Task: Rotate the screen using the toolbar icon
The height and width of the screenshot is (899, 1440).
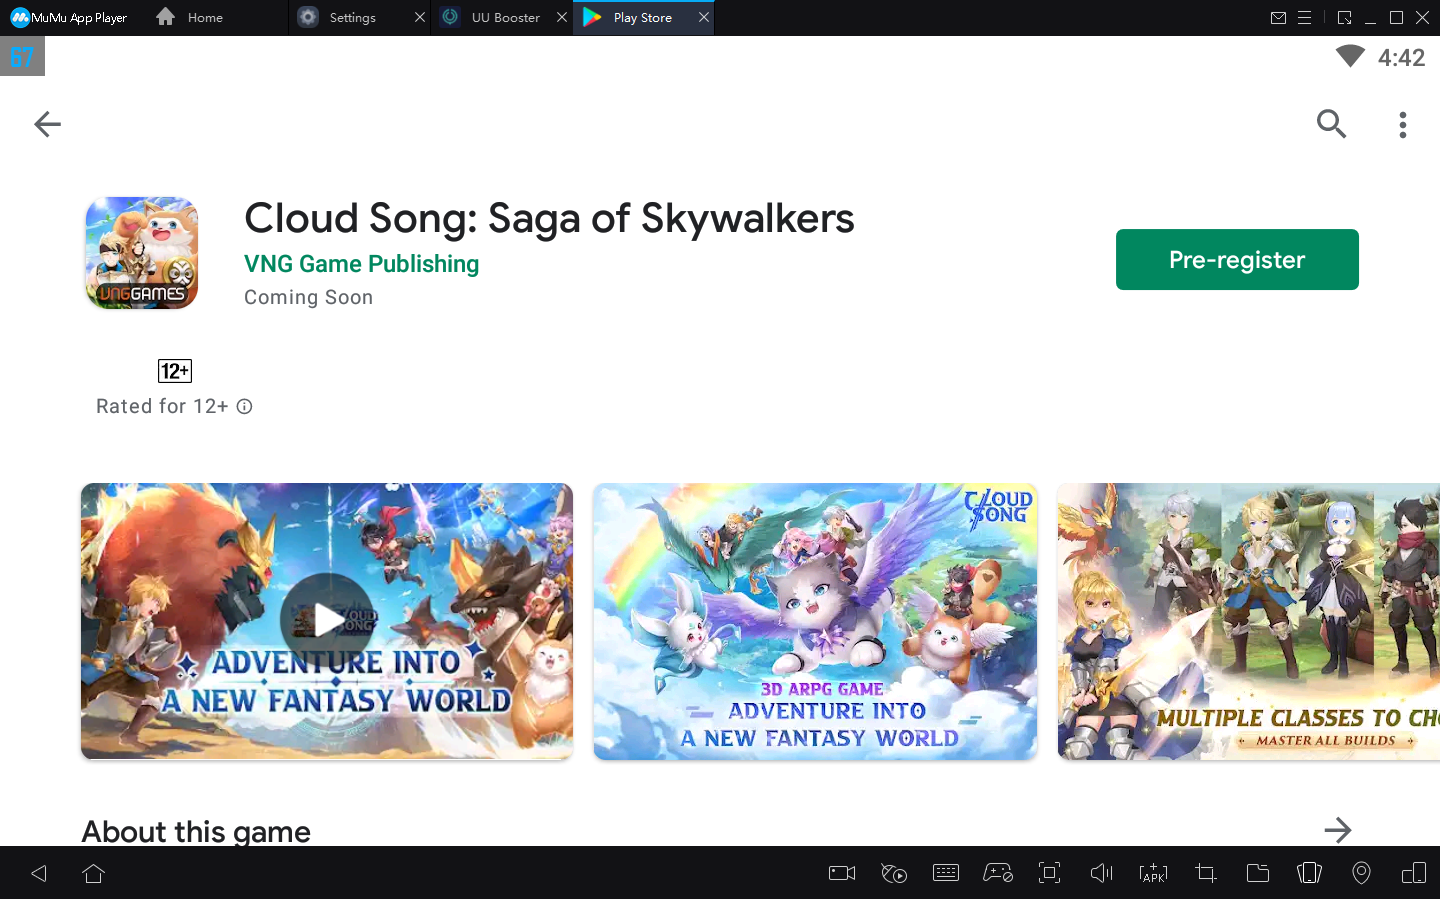Action: point(1309,872)
